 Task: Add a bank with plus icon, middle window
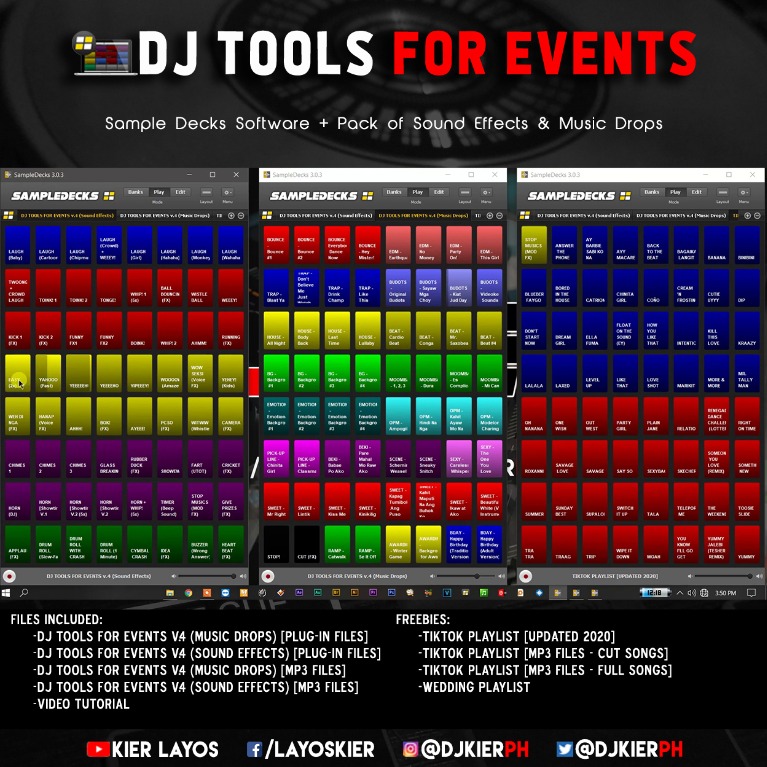pos(490,215)
